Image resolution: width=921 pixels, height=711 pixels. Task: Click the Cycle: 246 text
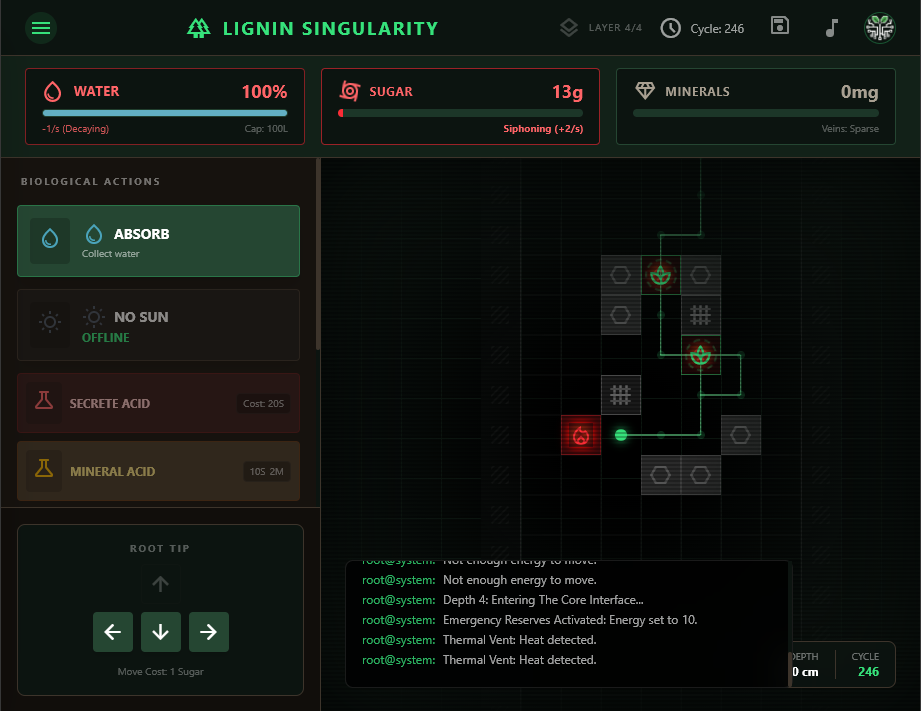click(x=717, y=29)
